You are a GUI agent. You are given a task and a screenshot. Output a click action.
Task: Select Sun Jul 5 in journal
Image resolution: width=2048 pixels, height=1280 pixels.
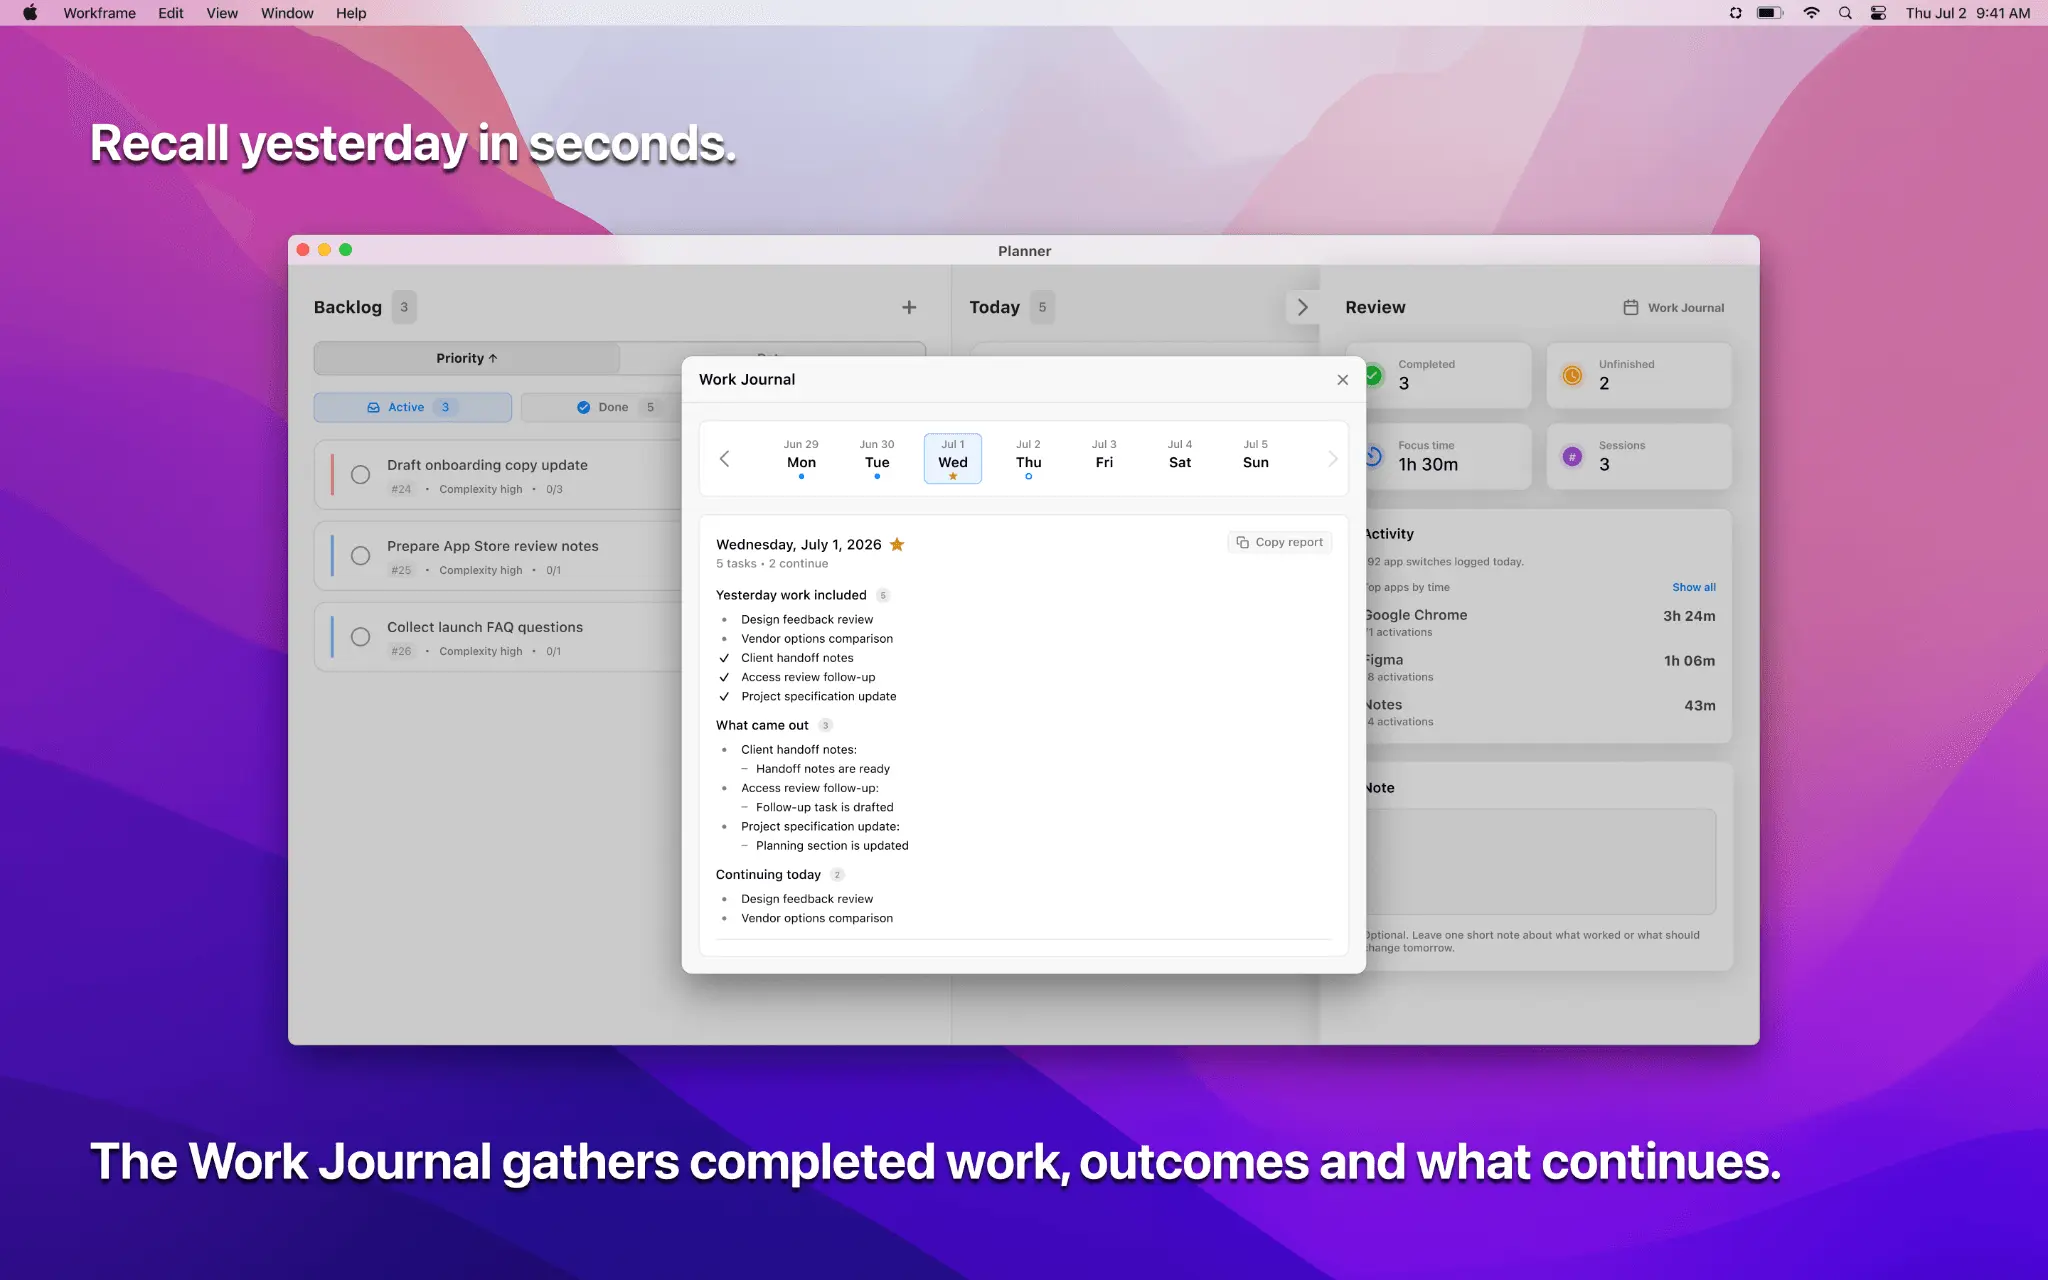[x=1256, y=459]
